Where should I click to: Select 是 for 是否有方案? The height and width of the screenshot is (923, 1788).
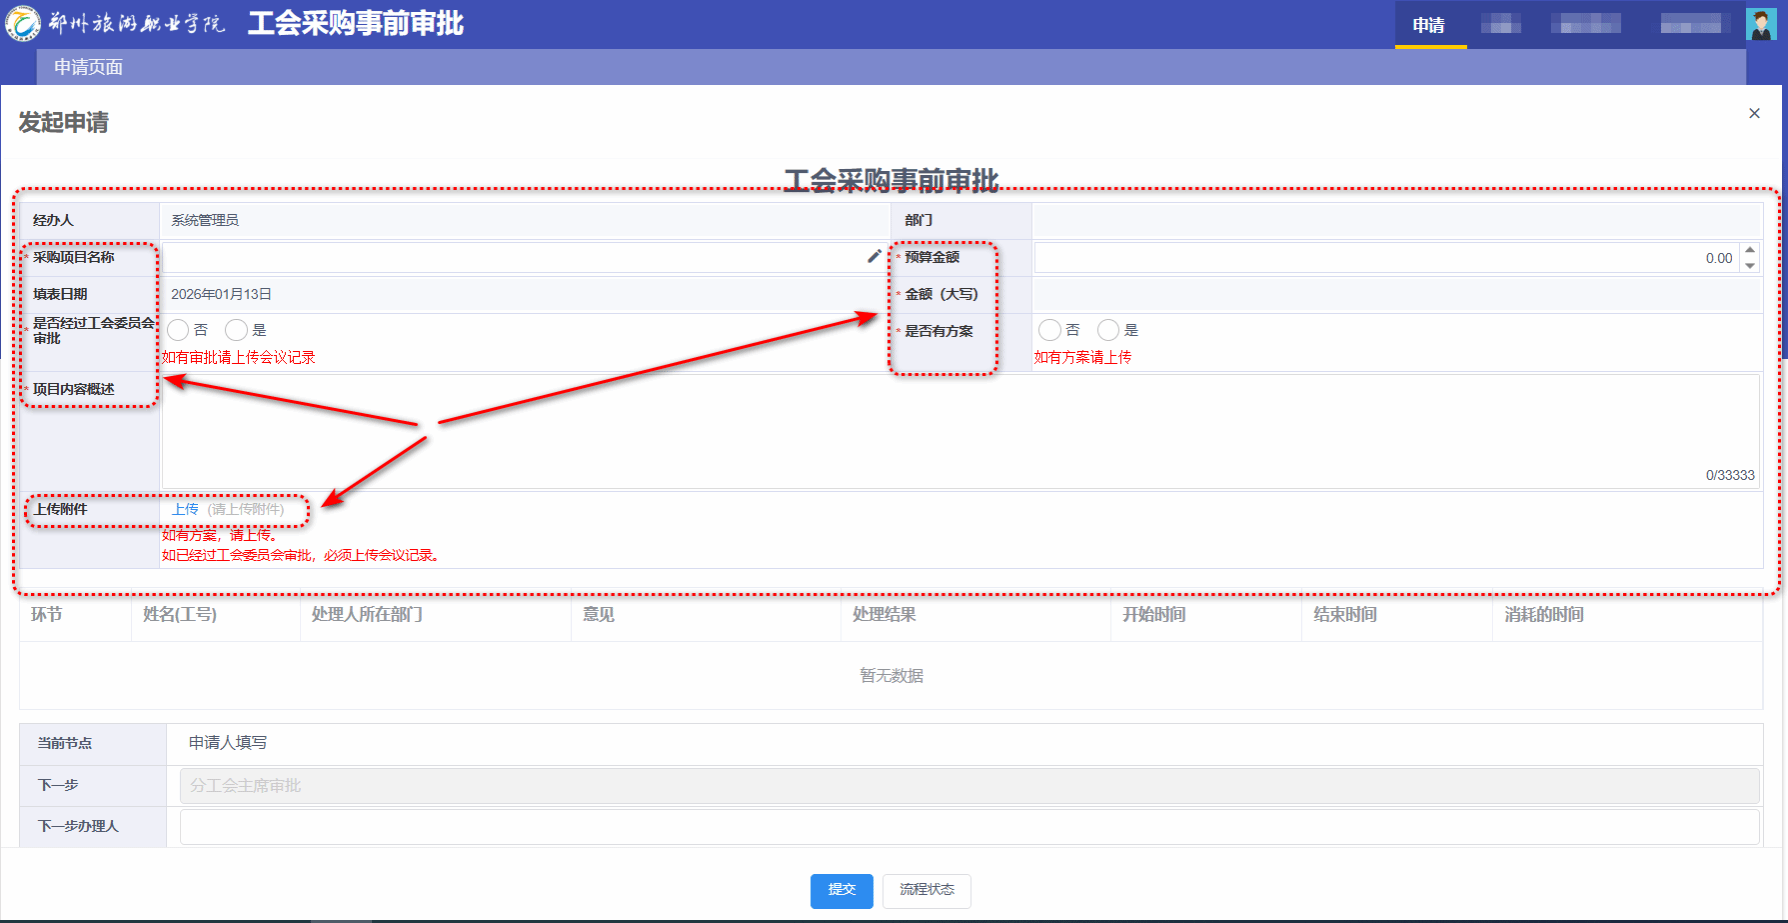pyautogui.click(x=1108, y=330)
